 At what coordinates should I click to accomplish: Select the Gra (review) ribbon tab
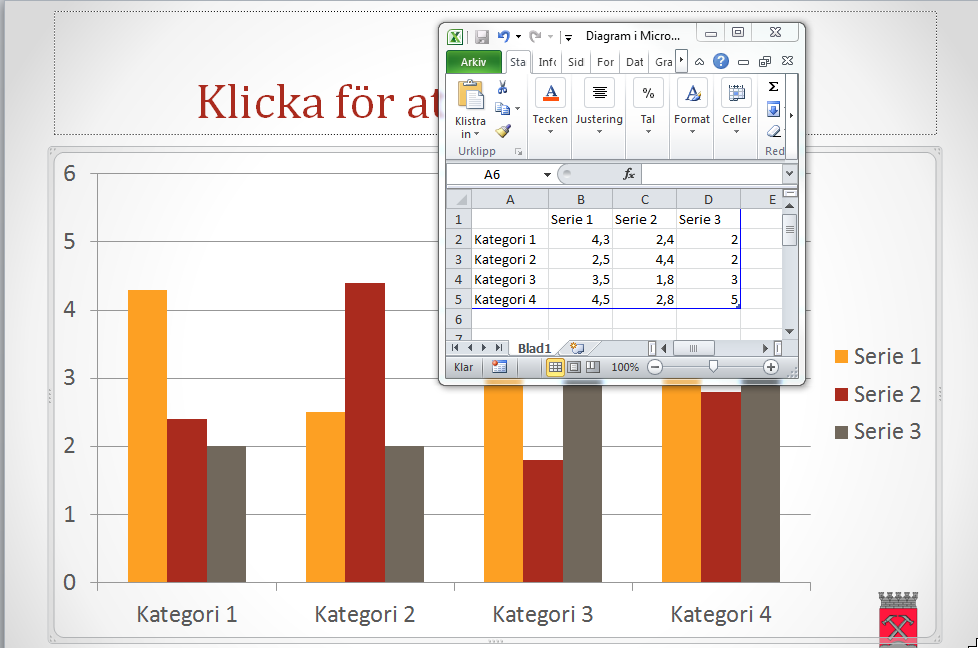click(664, 62)
